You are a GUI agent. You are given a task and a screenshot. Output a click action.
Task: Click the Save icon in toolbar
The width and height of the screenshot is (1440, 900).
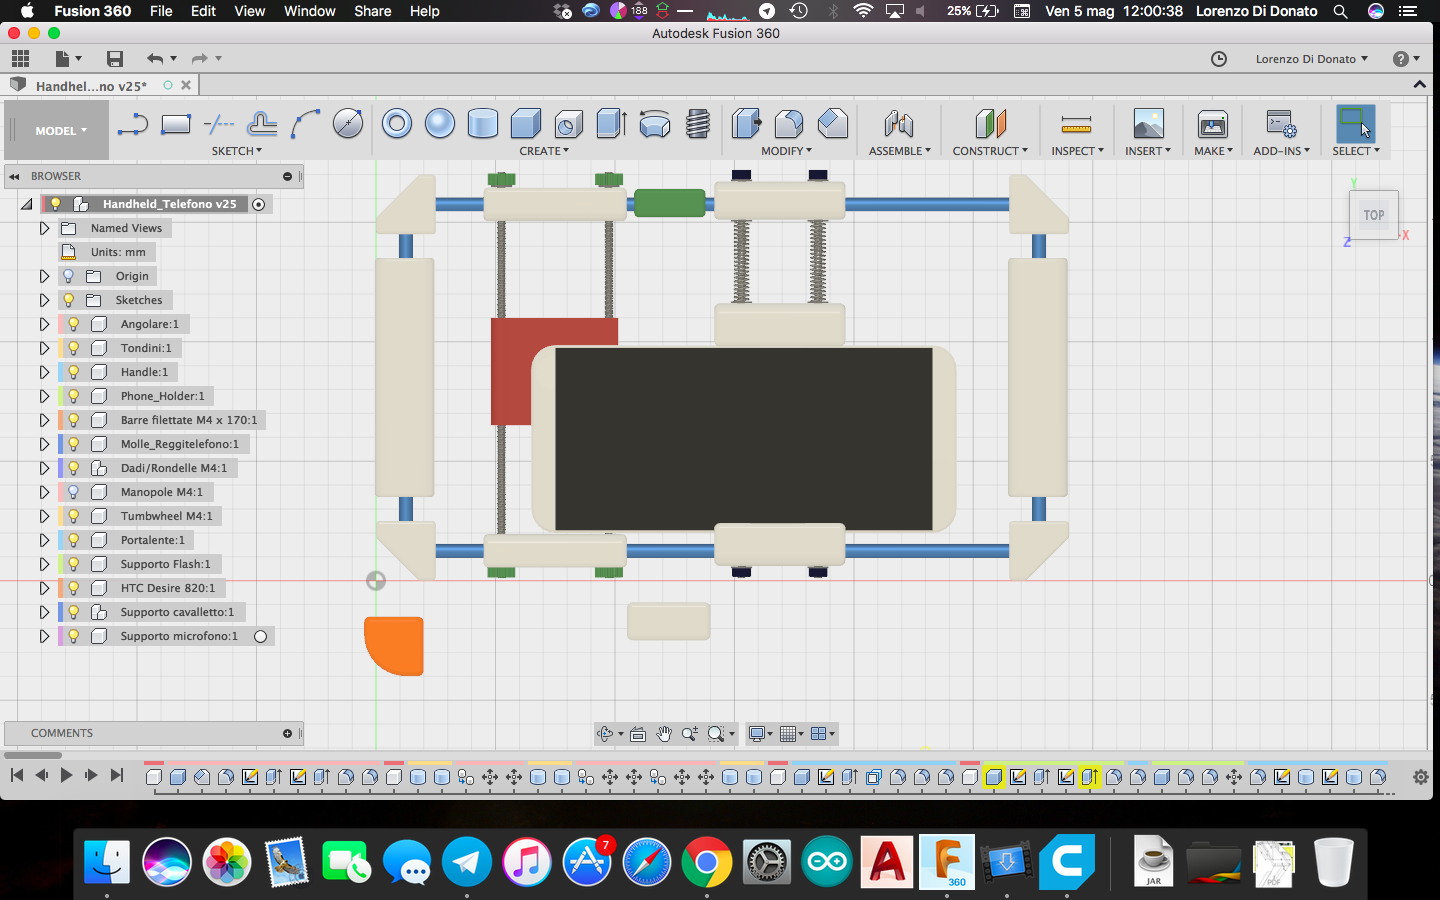coord(115,59)
